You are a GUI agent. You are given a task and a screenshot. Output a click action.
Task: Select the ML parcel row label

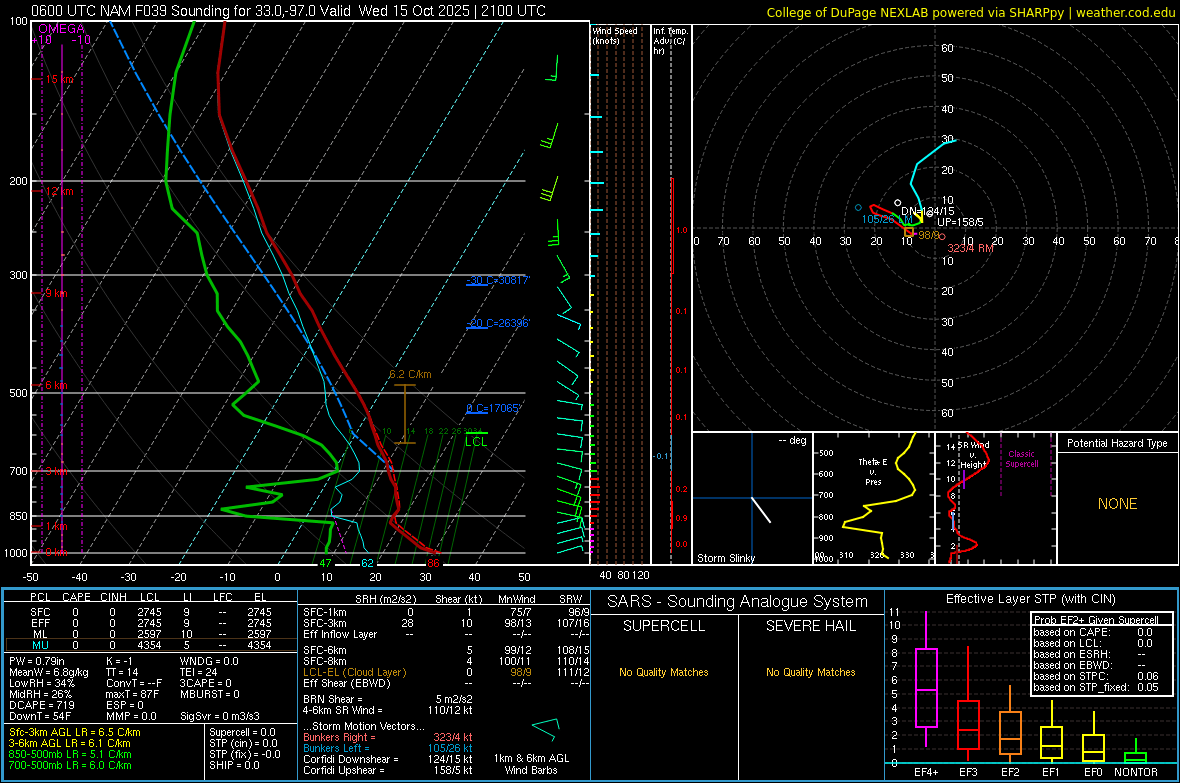point(40,634)
